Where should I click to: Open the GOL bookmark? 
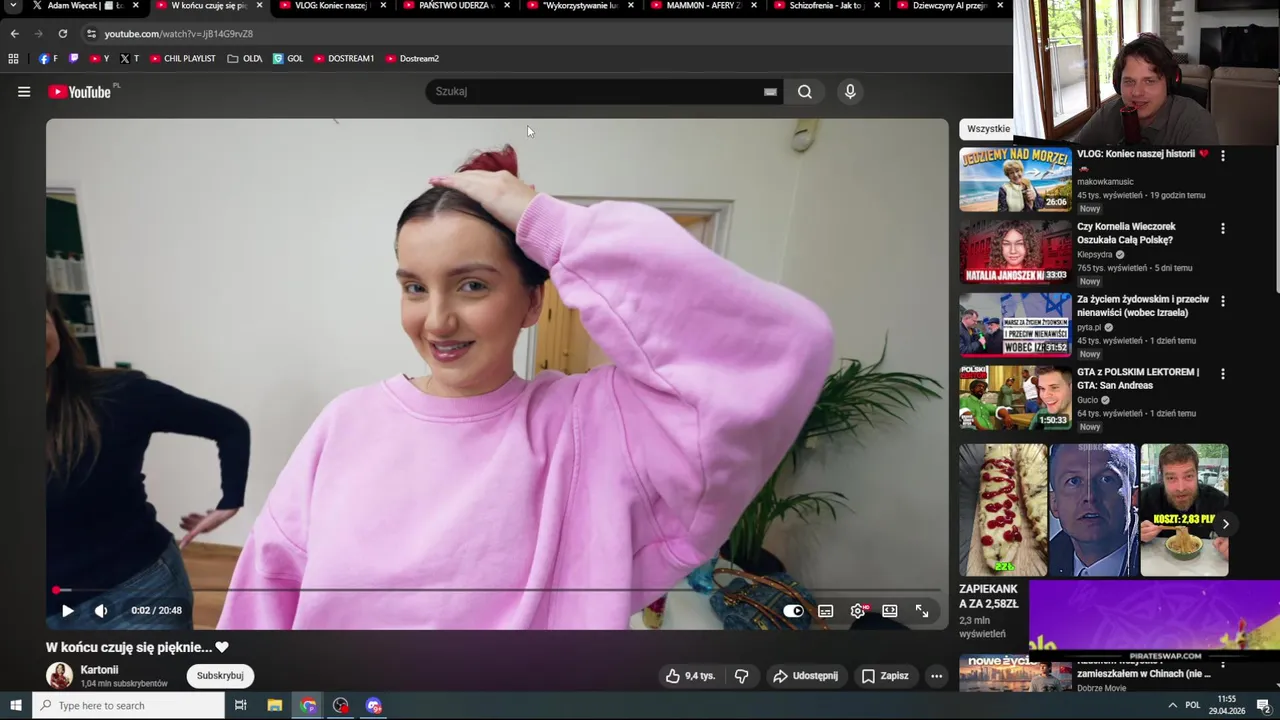(x=288, y=59)
